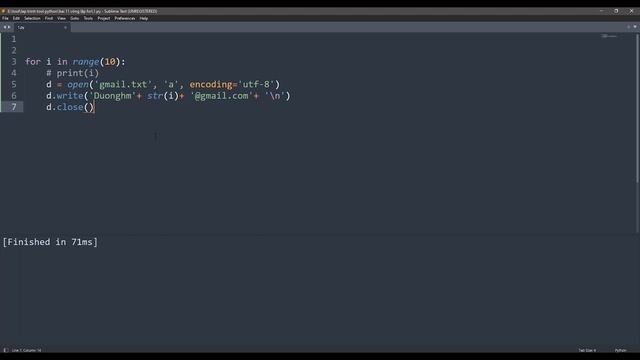This screenshot has height=360, width=640.
Task: Open the Help menu
Action: click(144, 18)
